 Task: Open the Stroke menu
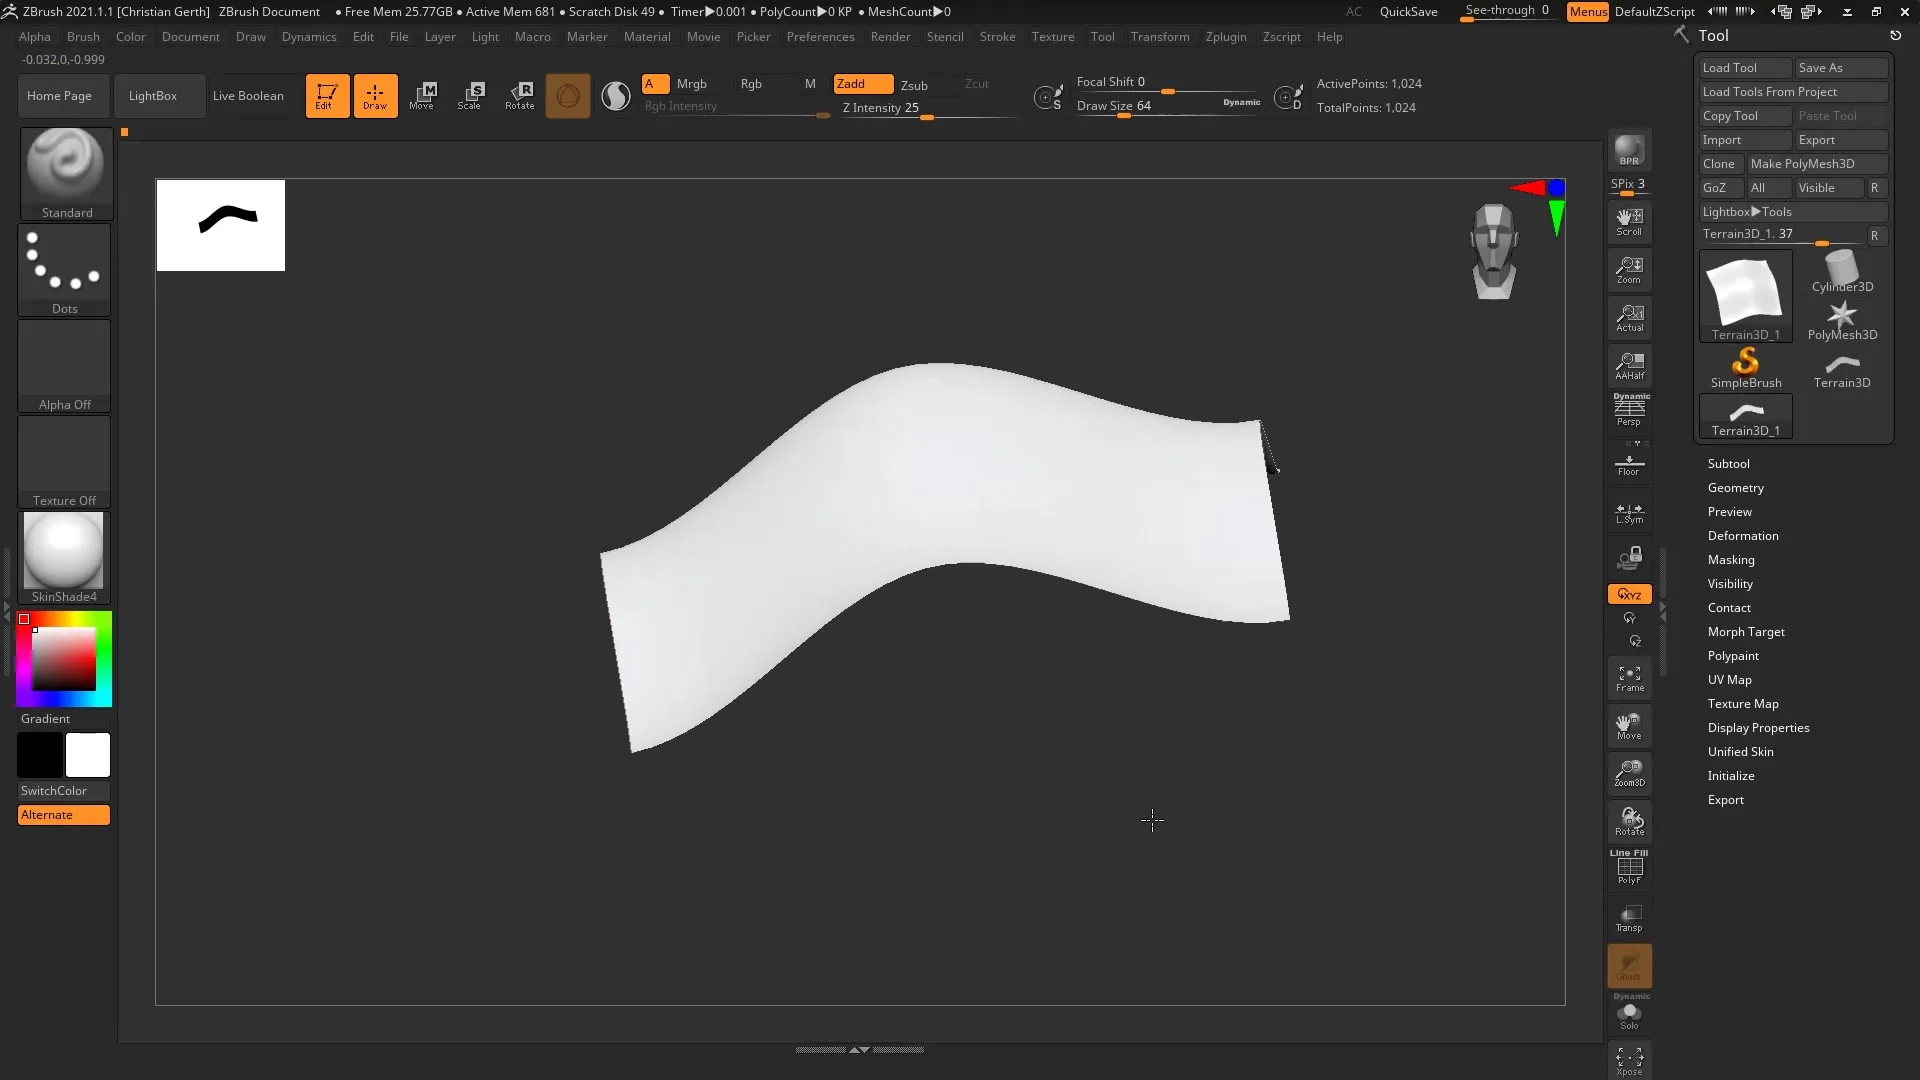(x=997, y=37)
